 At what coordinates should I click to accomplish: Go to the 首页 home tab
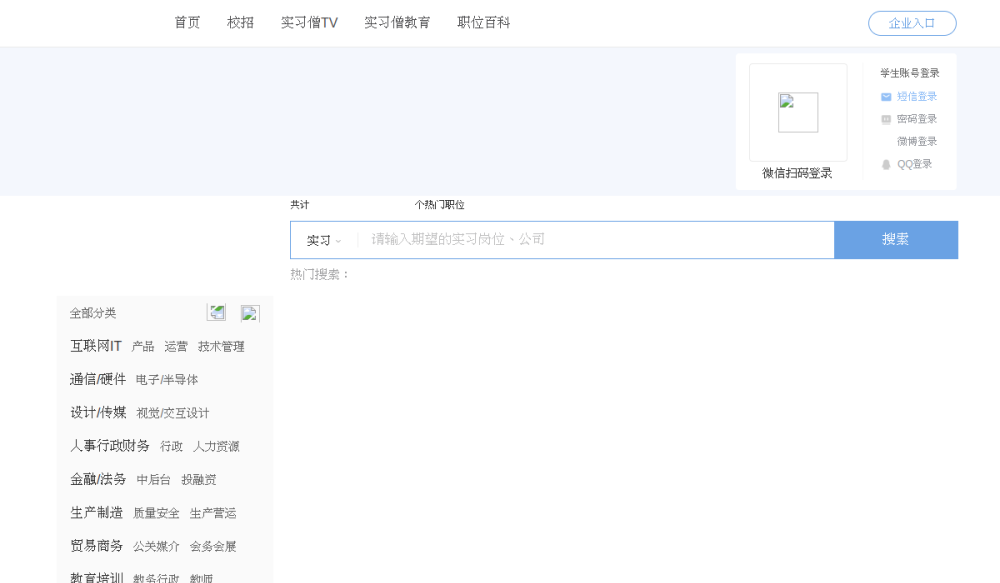(x=188, y=23)
